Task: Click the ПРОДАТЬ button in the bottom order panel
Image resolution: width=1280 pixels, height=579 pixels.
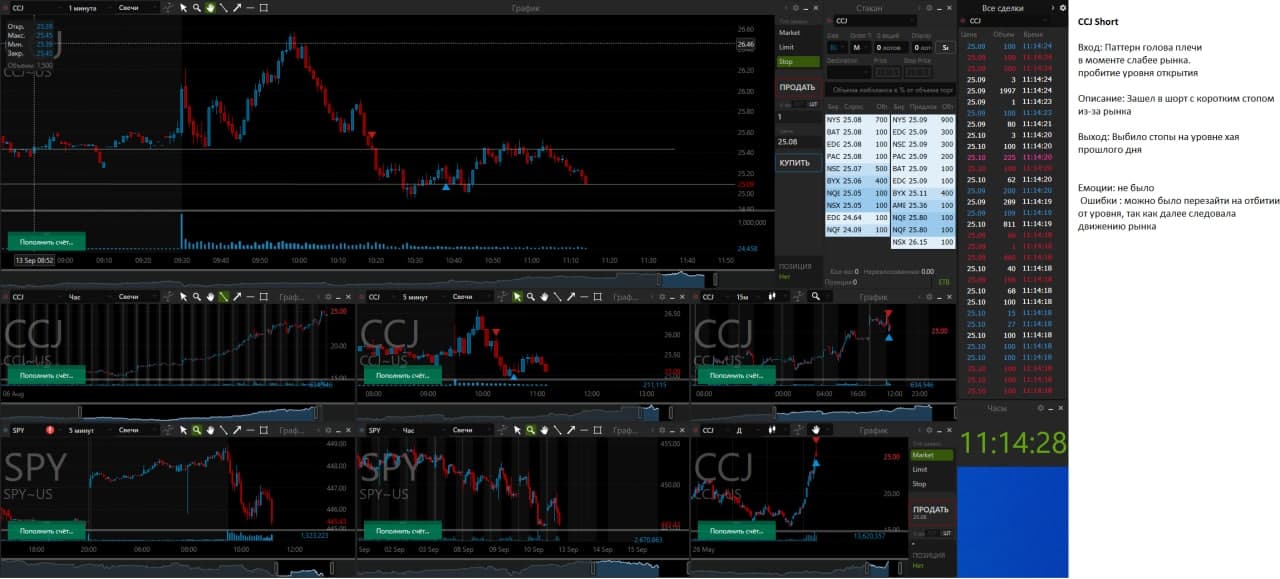Action: point(931,511)
